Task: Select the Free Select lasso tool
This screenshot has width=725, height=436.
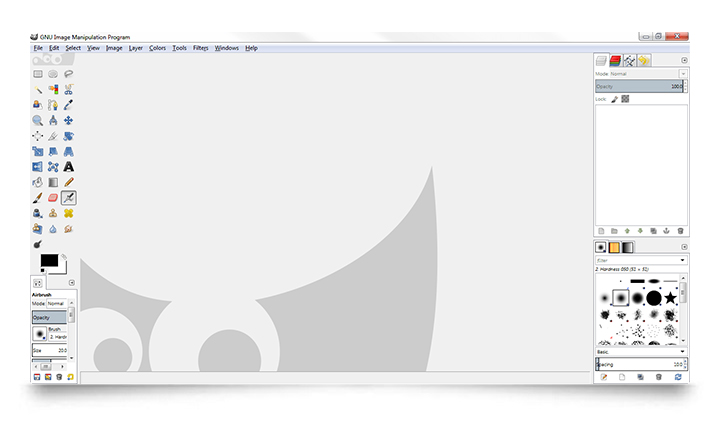Action: pyautogui.click(x=68, y=74)
